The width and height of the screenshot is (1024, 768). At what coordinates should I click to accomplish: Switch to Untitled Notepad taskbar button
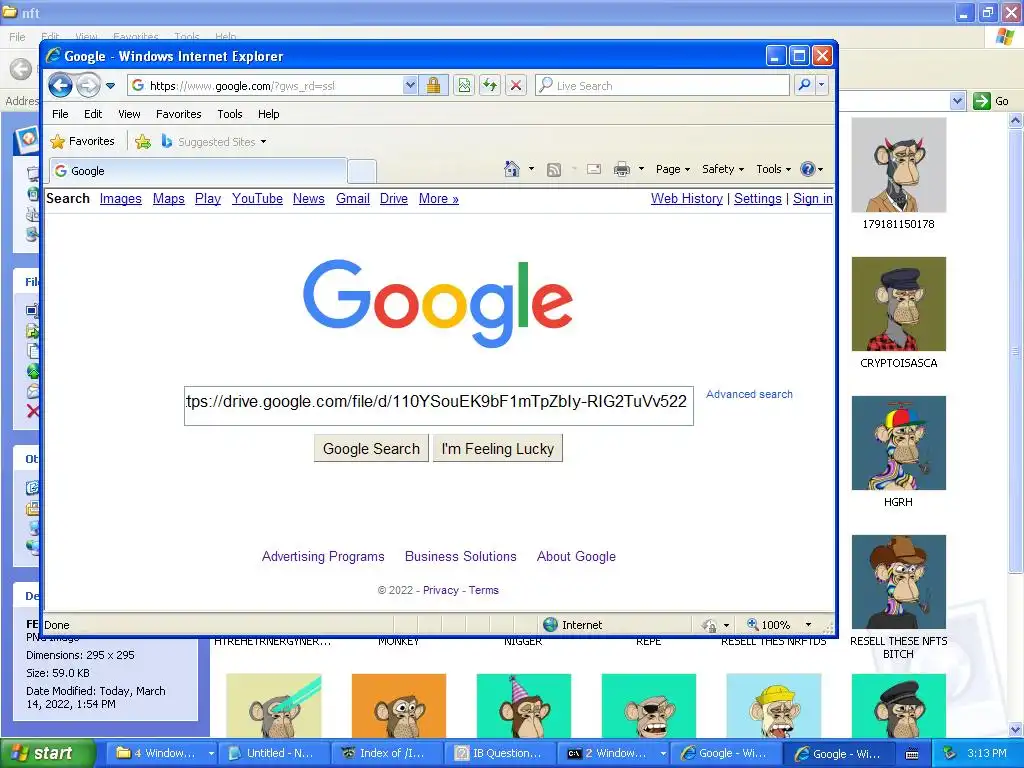[x=273, y=754]
